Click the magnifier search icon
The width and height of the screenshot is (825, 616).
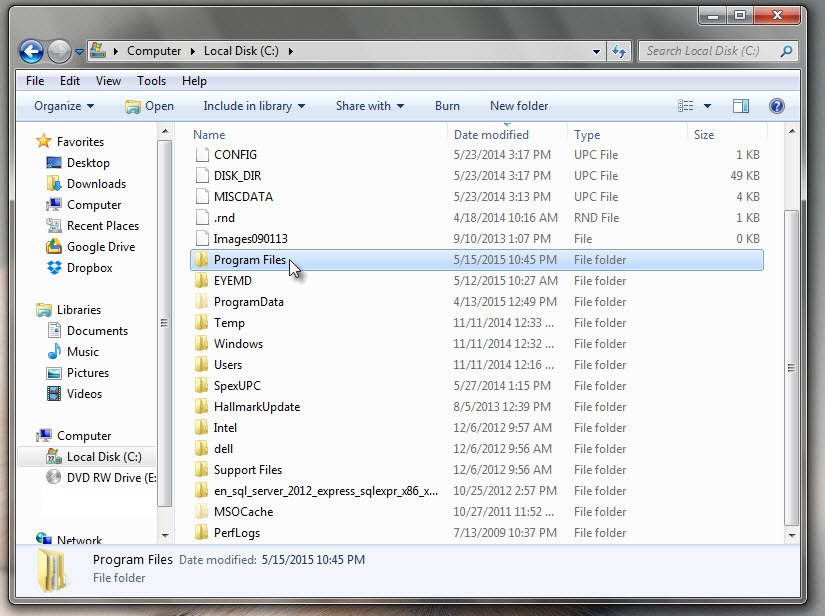[x=786, y=51]
